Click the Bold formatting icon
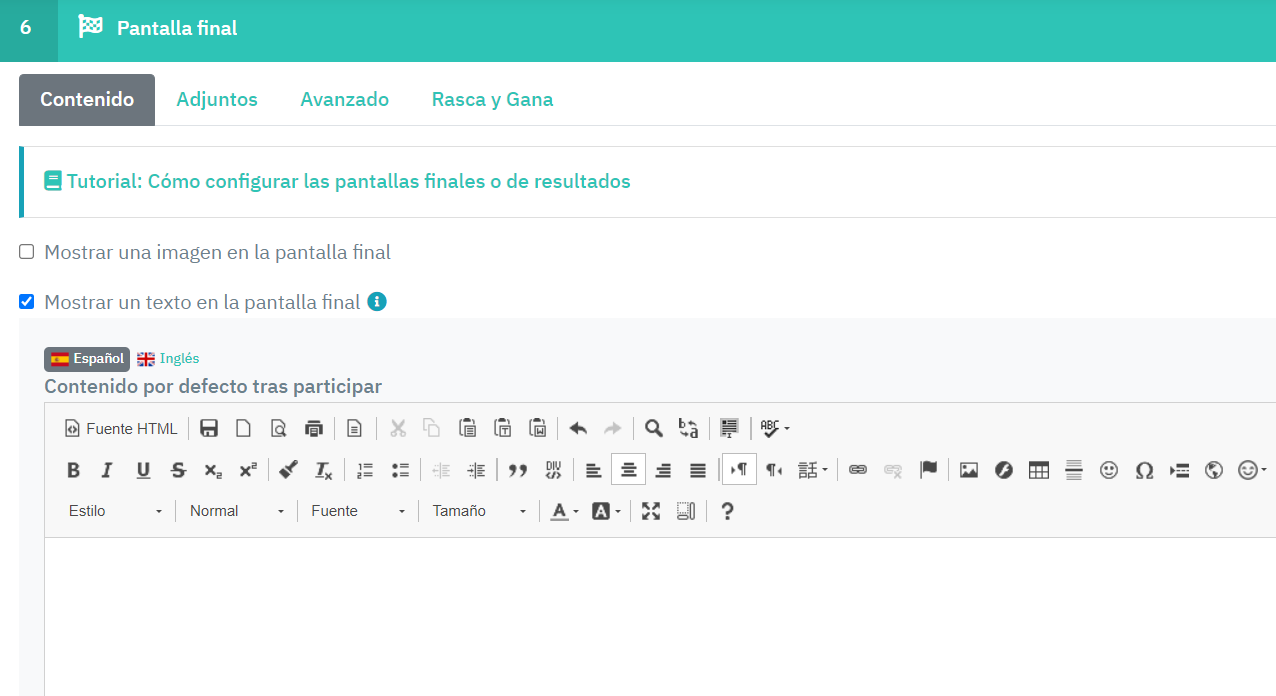This screenshot has width=1276, height=696. pos(73,470)
